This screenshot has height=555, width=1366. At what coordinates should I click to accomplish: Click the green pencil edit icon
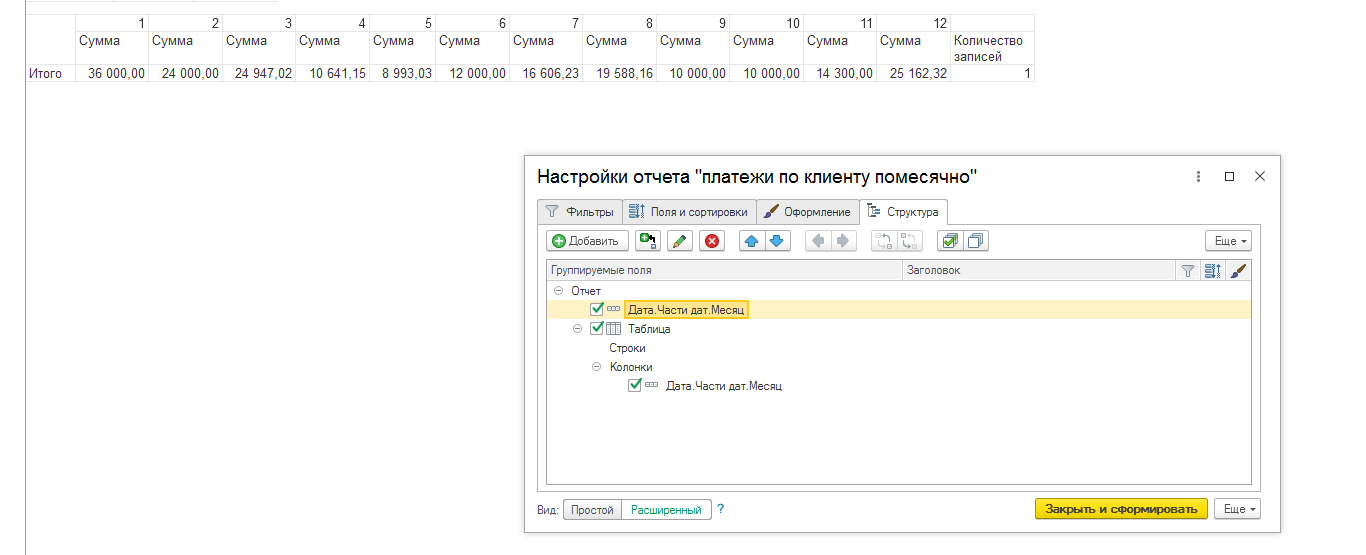(x=679, y=240)
